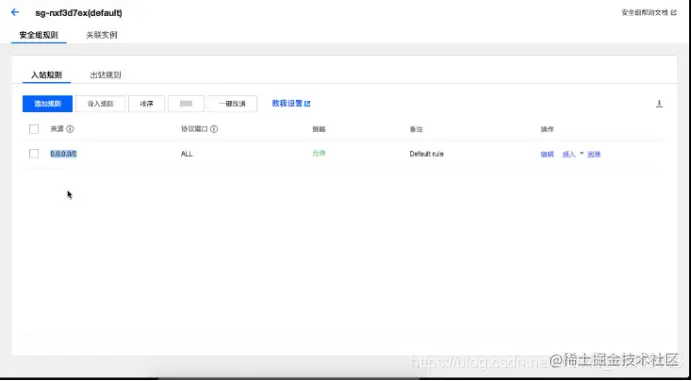This screenshot has width=692, height=381.
Task: Open the 关联实例 tab
Action: 102,35
